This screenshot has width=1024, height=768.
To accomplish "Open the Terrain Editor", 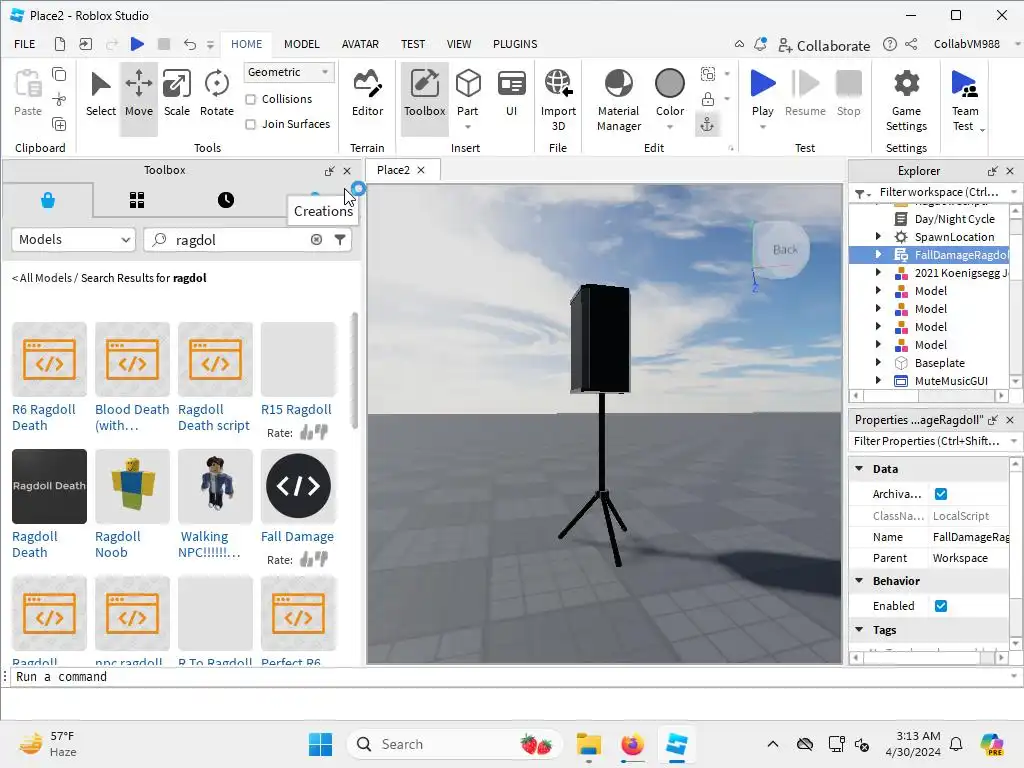I will click(x=367, y=95).
